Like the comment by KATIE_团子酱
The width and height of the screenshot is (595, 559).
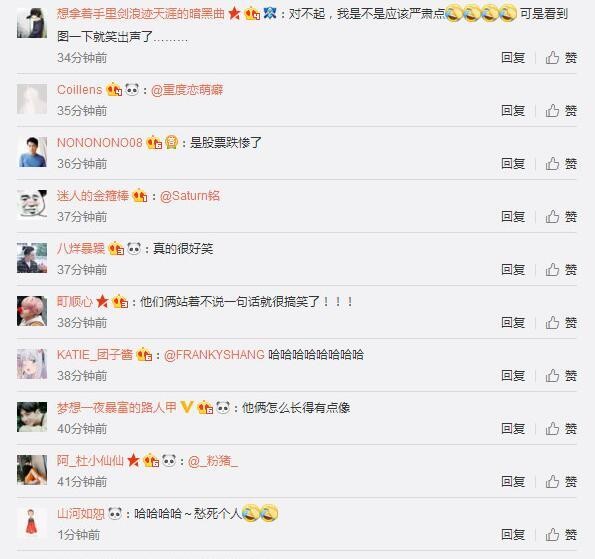point(561,376)
